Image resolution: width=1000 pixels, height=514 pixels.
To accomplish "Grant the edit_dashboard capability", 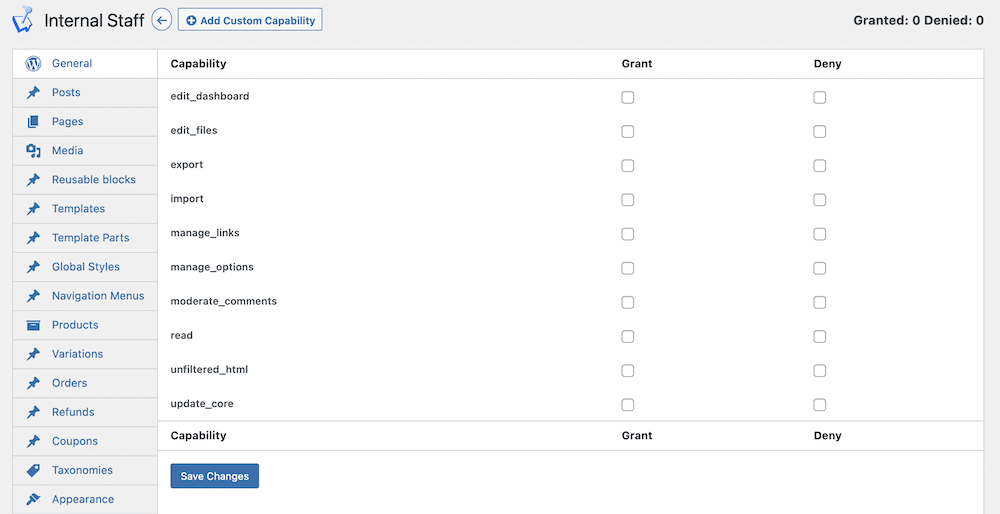I will pyautogui.click(x=628, y=98).
